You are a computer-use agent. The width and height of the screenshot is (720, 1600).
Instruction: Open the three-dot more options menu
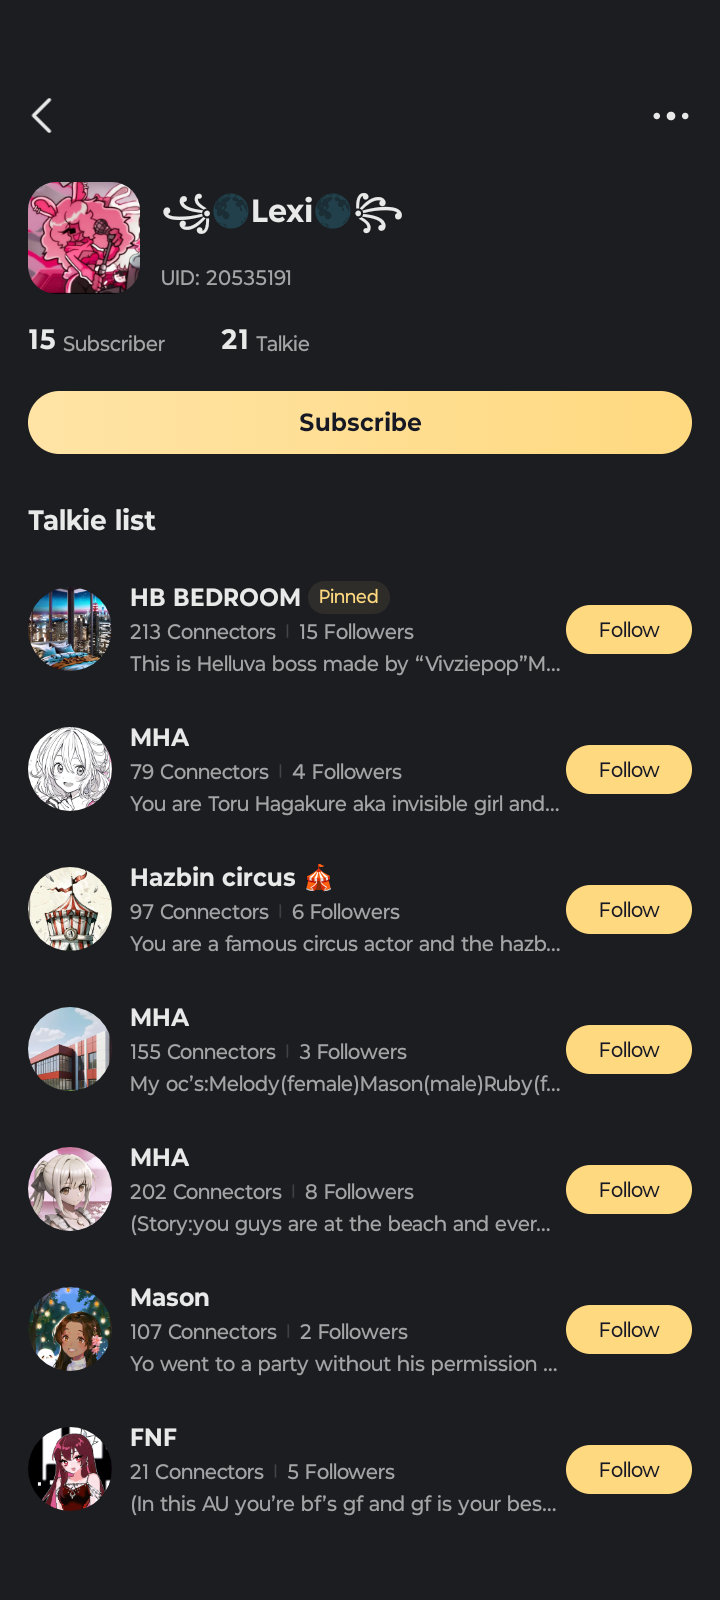(670, 116)
